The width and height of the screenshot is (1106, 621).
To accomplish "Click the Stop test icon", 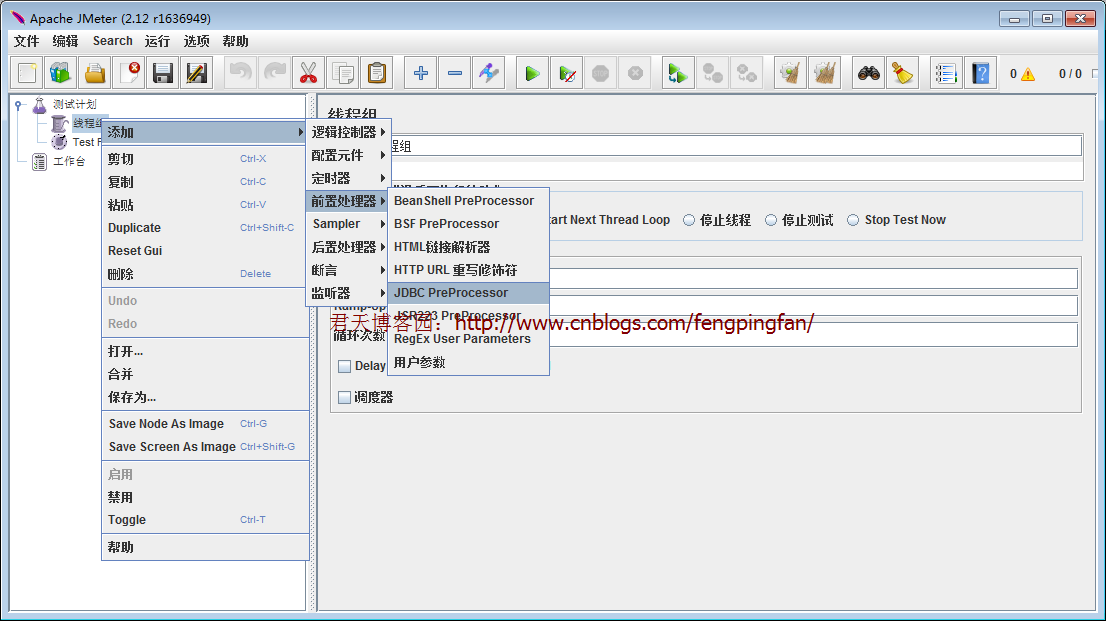I will tap(600, 73).
